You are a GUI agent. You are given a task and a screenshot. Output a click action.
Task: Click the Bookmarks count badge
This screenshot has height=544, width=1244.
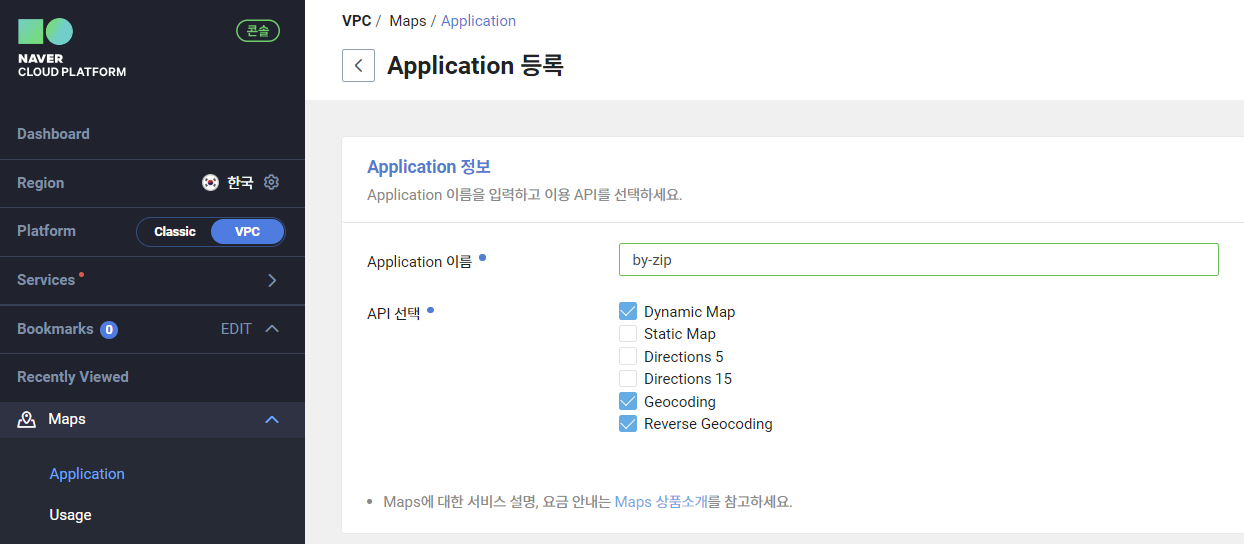coord(109,330)
